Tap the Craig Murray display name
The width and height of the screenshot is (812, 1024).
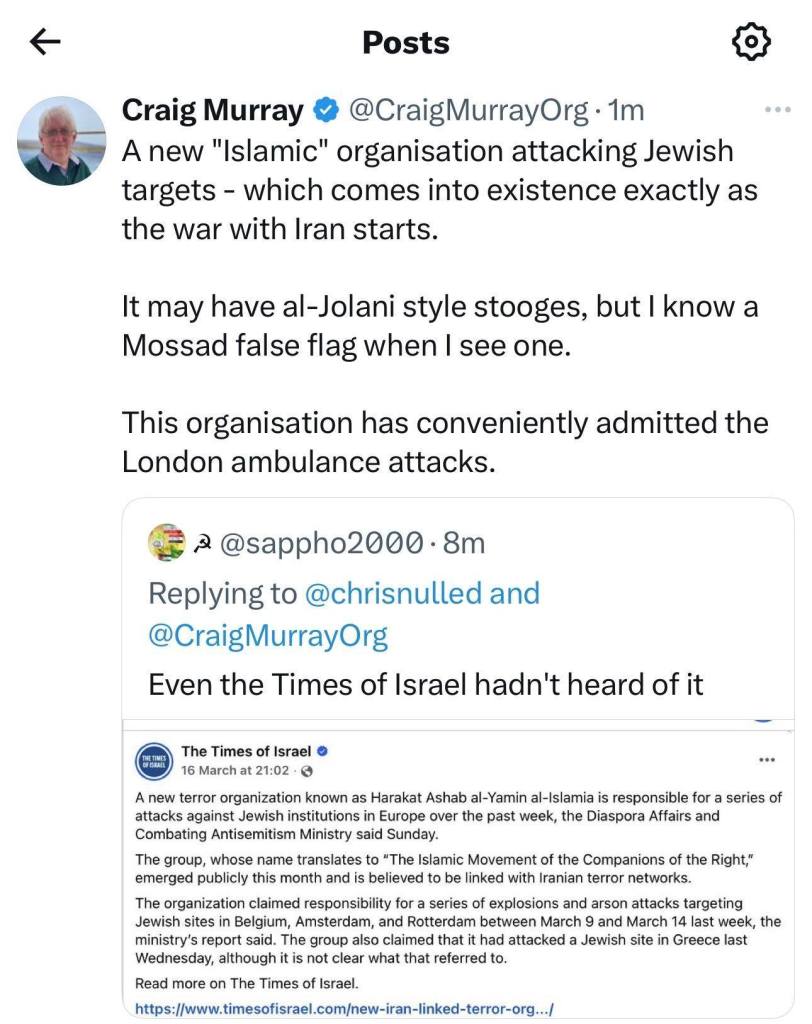pyautogui.click(x=212, y=110)
